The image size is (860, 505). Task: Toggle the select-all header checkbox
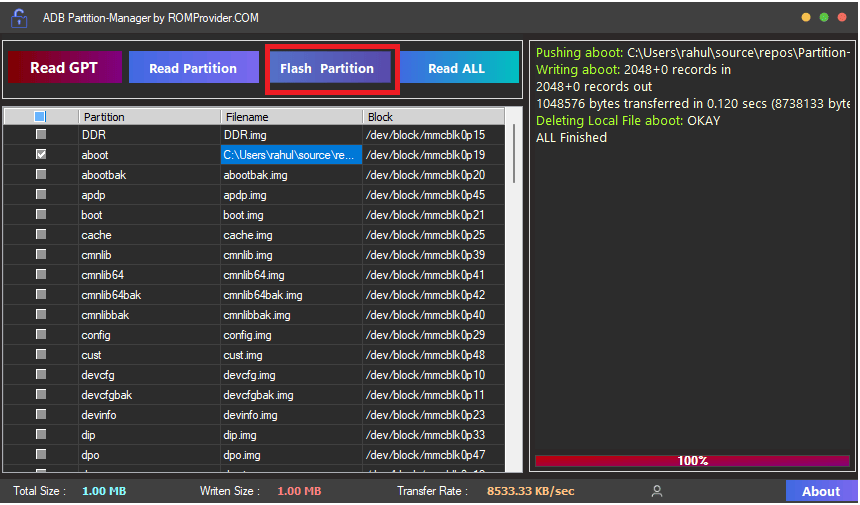(x=39, y=116)
